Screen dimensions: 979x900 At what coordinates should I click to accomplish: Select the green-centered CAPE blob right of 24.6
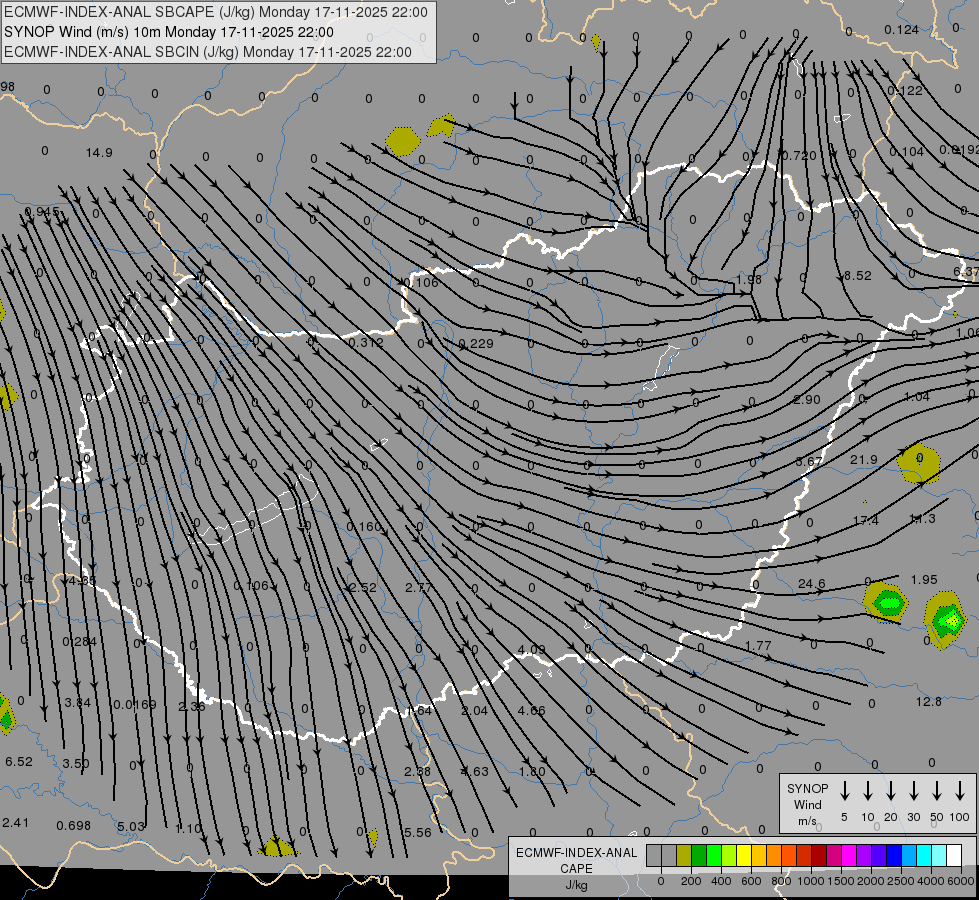point(885,602)
